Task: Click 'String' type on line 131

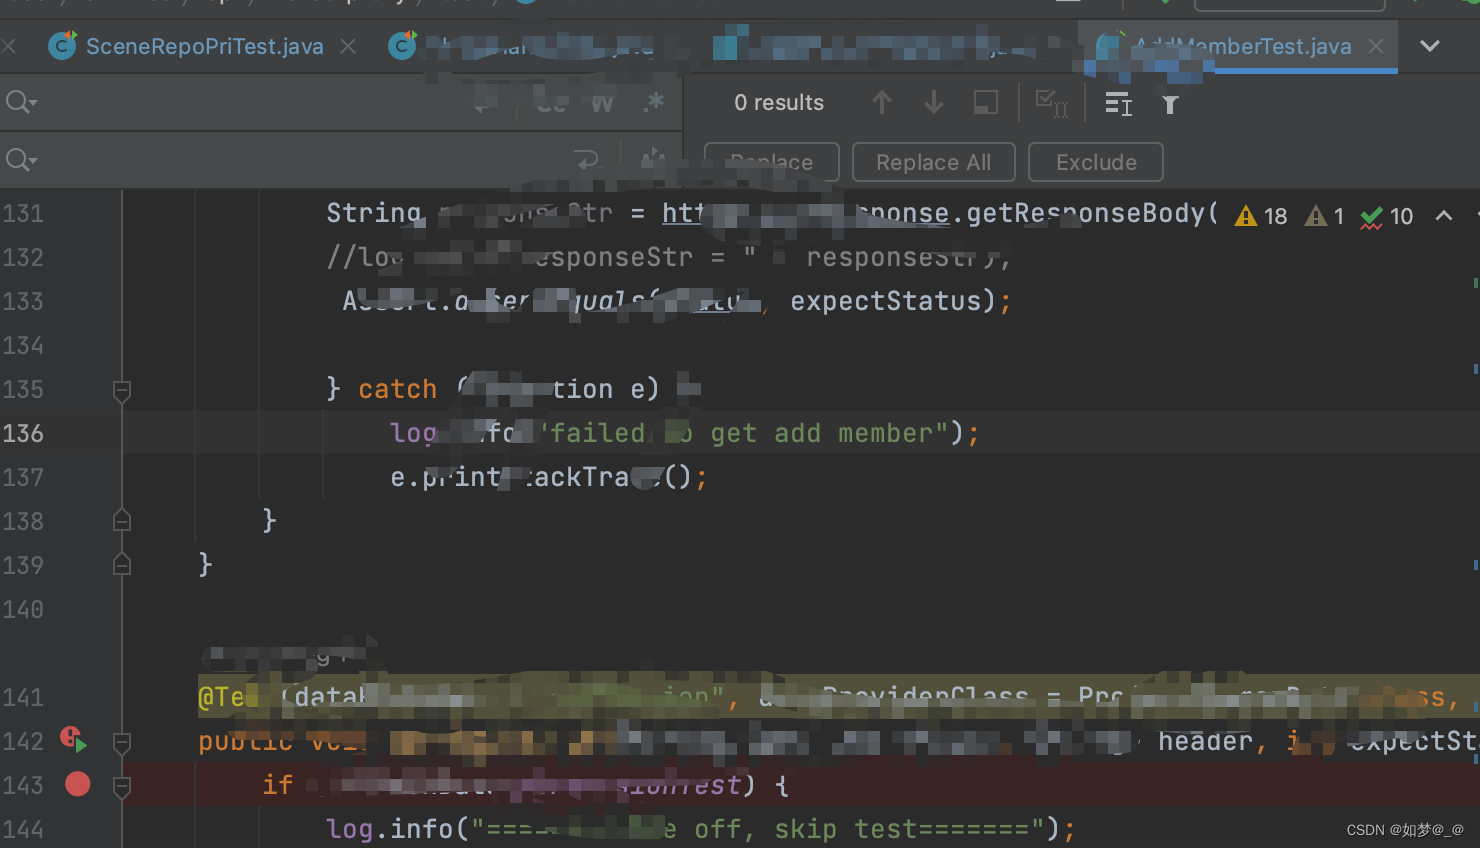Action: pos(374,213)
